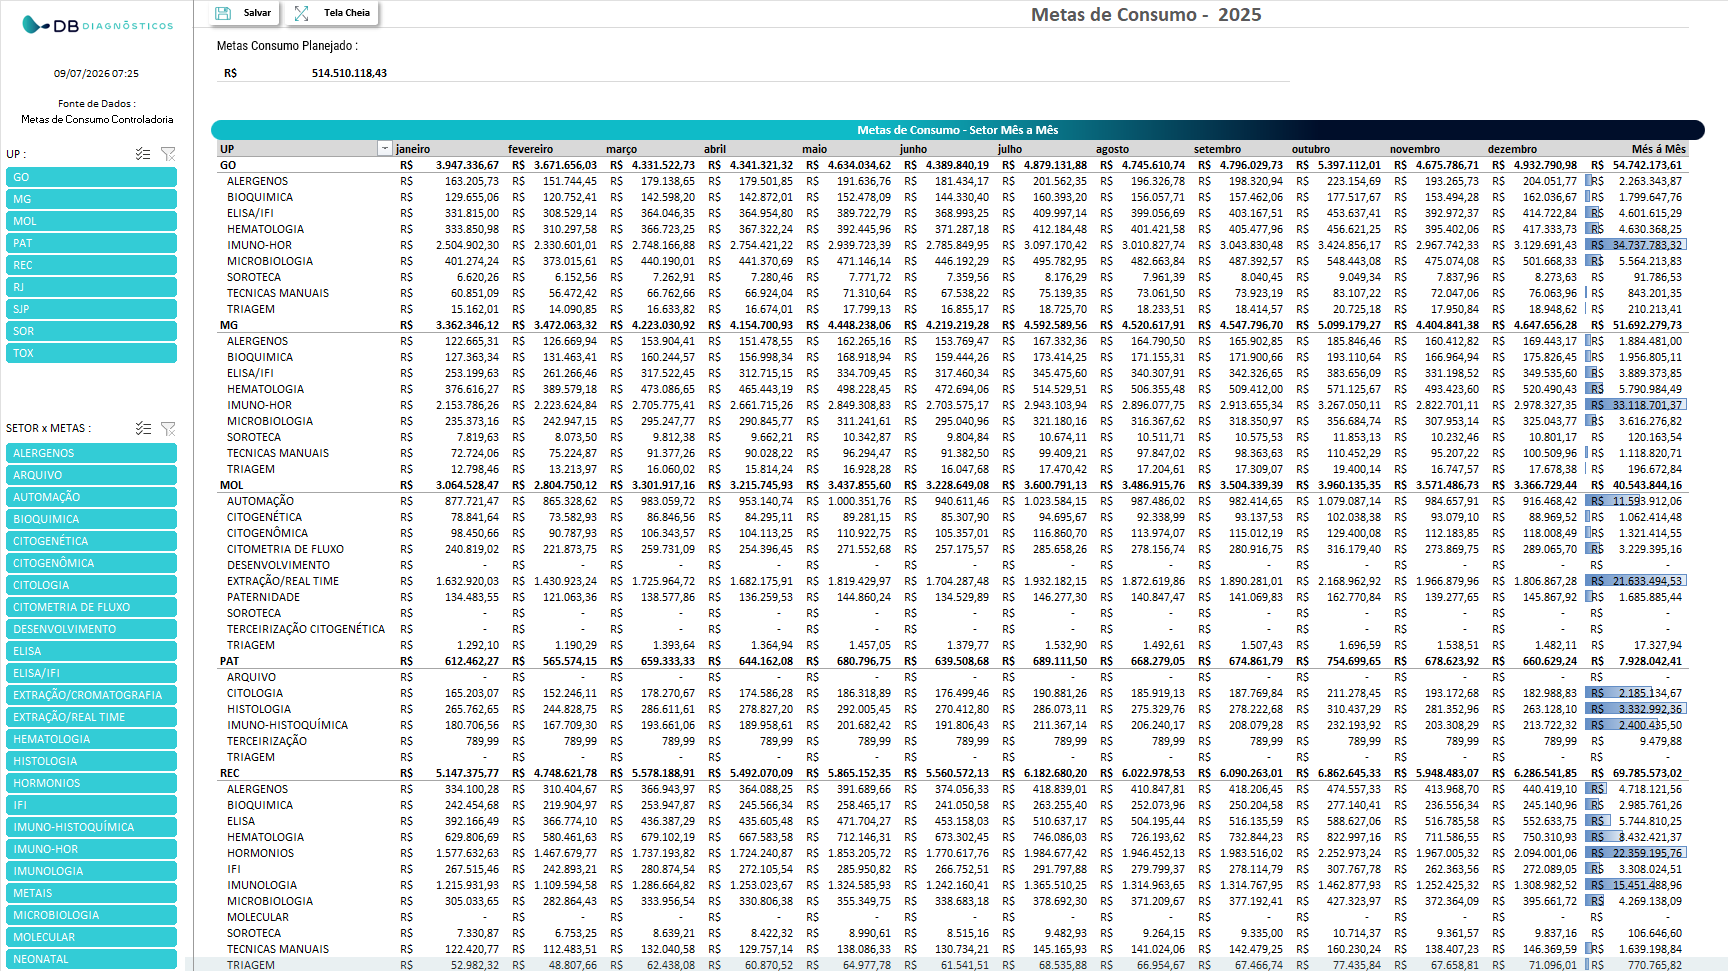This screenshot has height=971, width=1728.
Task: Open the UP column filter dropdown
Action: pos(384,149)
